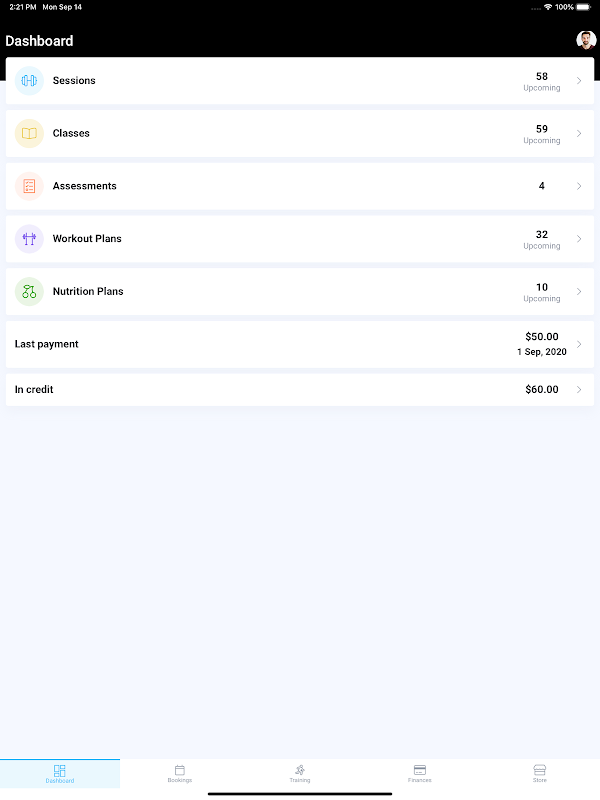View 58 upcoming sessions count
The height and width of the screenshot is (800, 600).
pyautogui.click(x=542, y=77)
